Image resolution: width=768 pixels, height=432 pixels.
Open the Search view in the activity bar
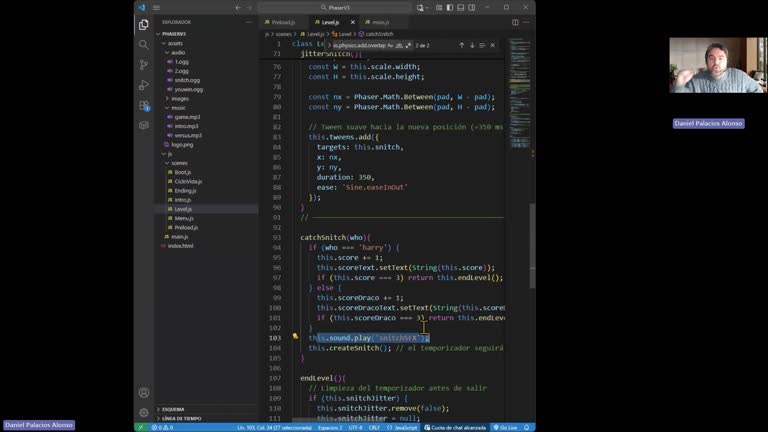click(x=144, y=45)
